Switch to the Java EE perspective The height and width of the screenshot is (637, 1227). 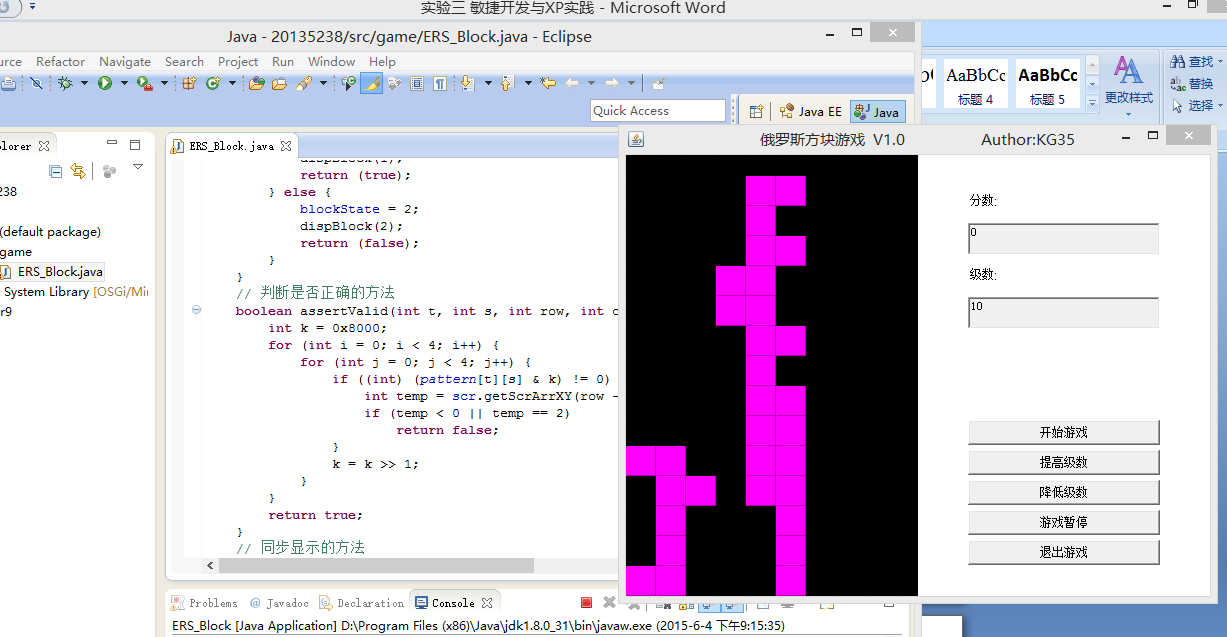tap(811, 112)
